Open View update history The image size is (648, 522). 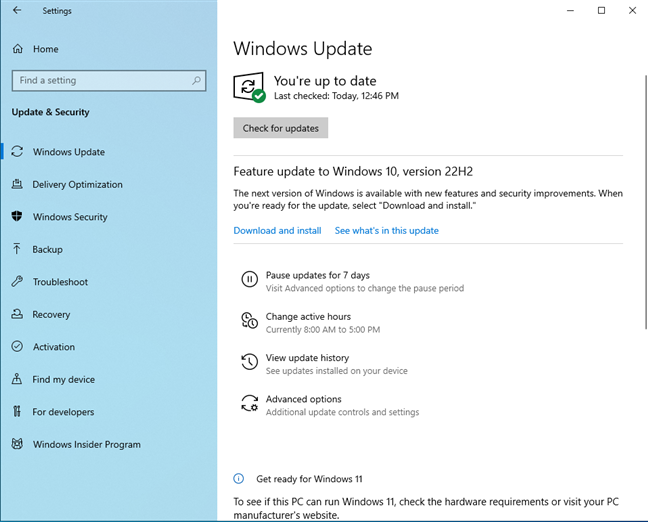coord(307,358)
